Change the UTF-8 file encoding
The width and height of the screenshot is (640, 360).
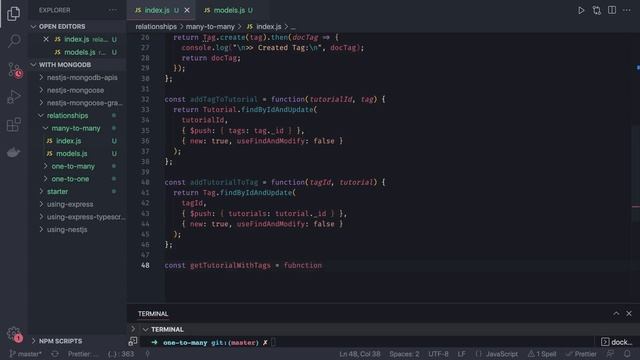click(438, 354)
